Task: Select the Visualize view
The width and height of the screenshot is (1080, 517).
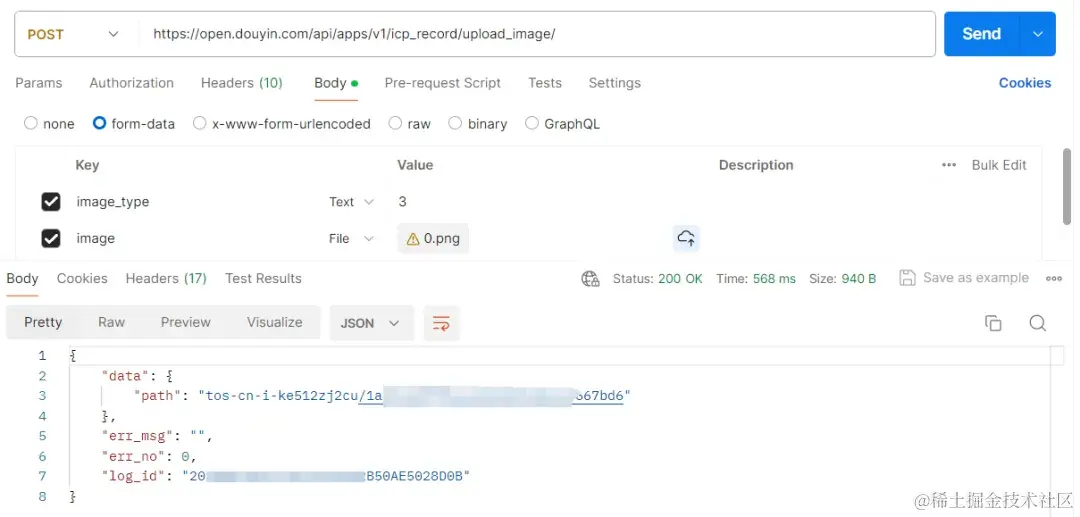Action: tap(275, 322)
